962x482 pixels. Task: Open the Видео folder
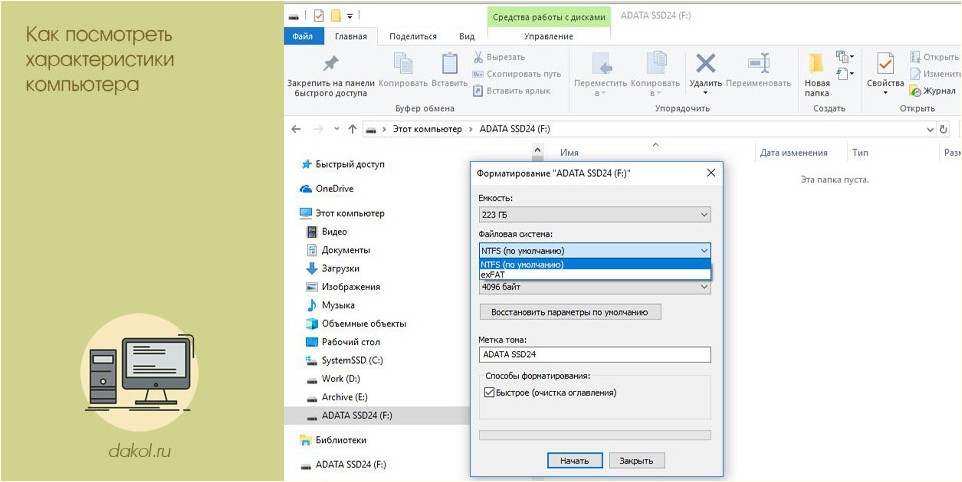tap(334, 232)
